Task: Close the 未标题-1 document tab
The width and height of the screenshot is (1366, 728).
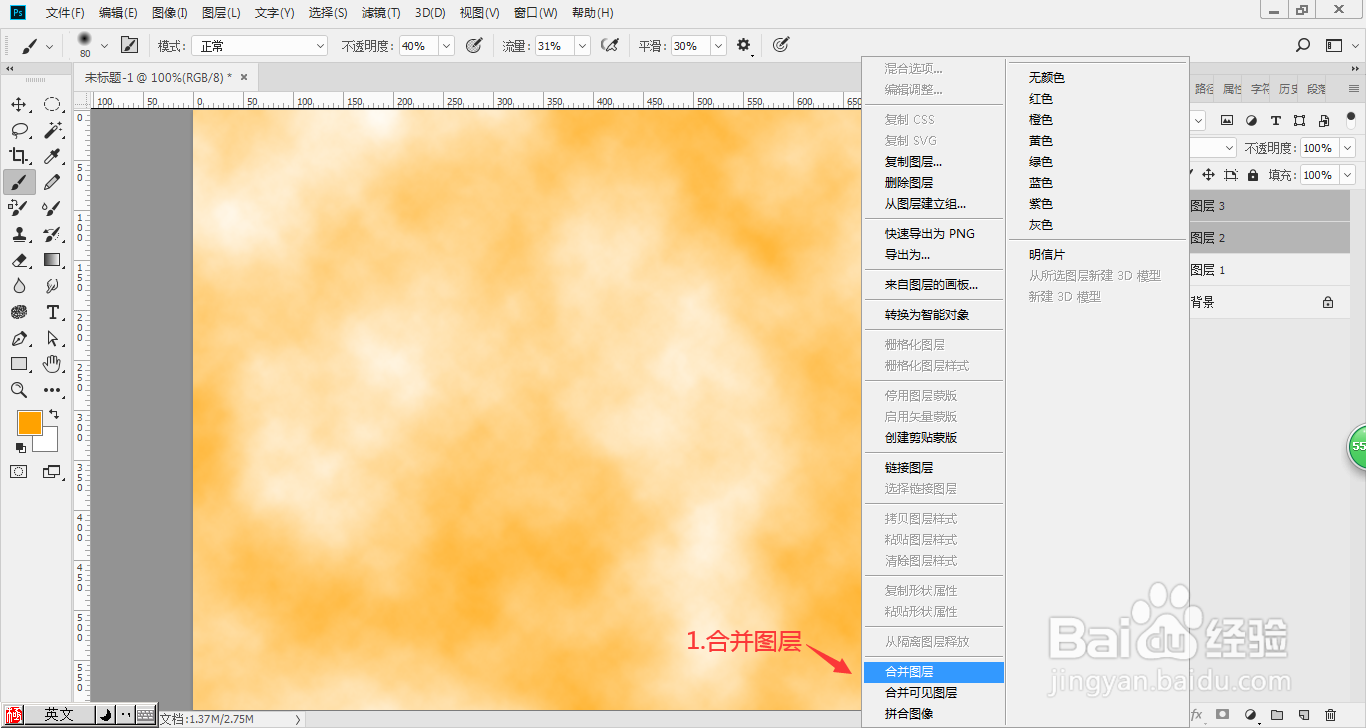Action: tap(243, 77)
